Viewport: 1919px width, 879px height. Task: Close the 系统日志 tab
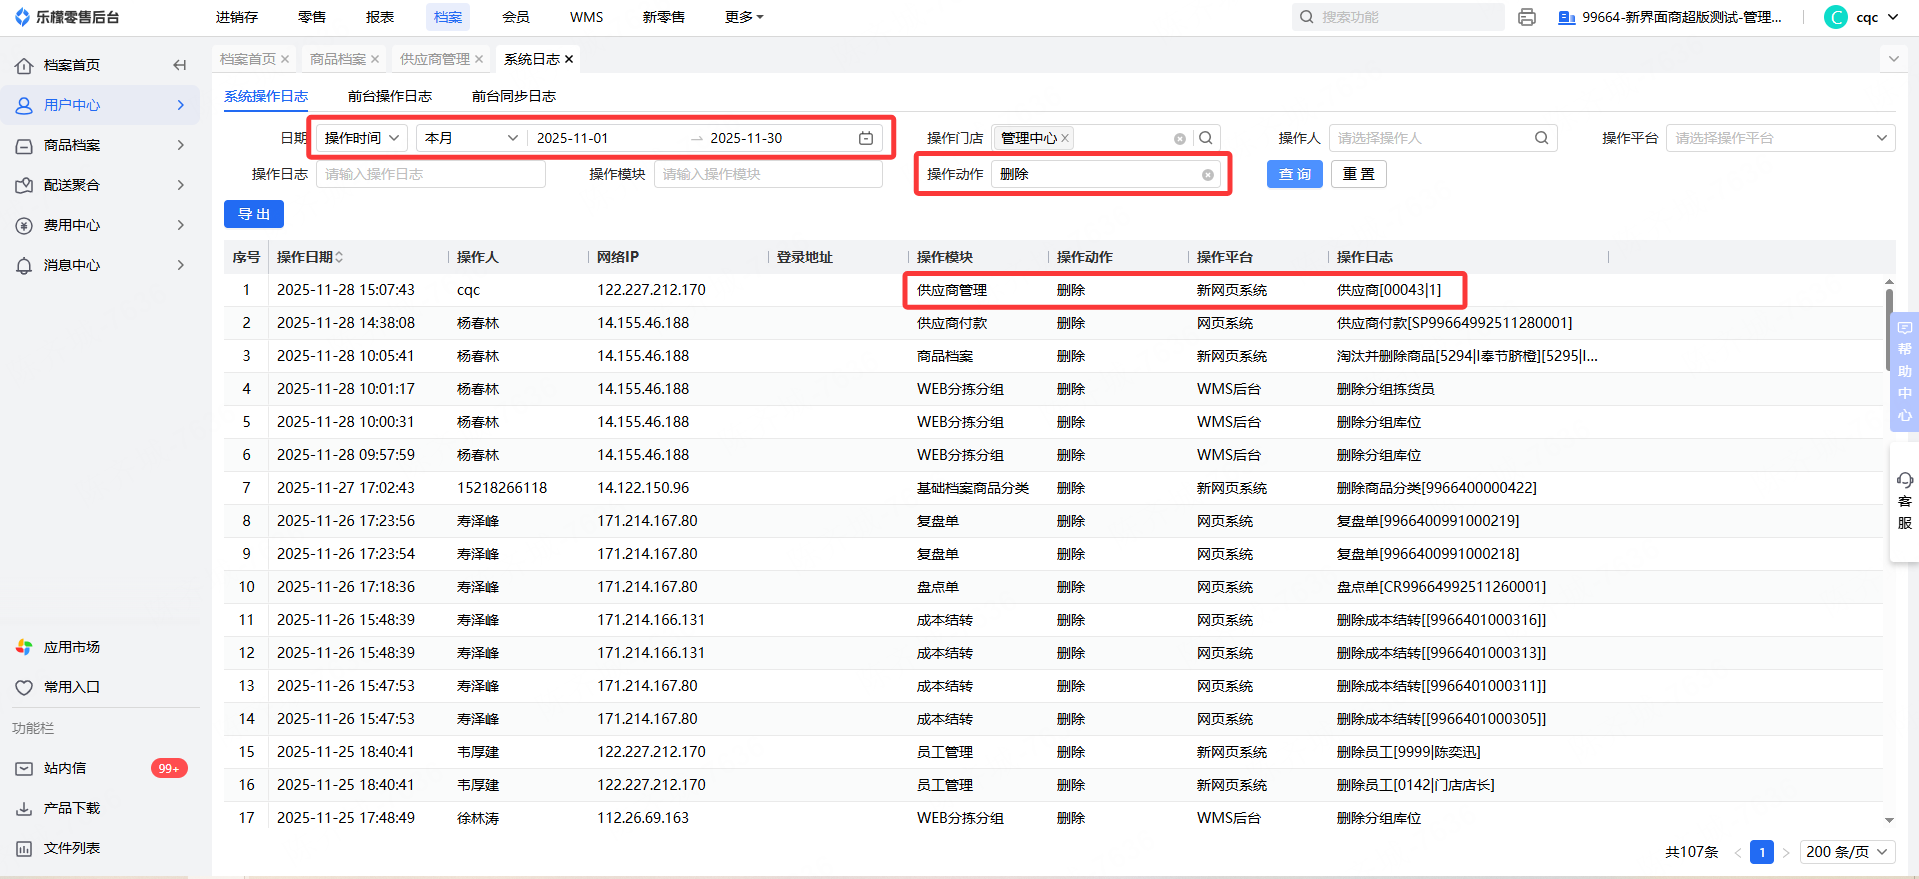pos(569,59)
